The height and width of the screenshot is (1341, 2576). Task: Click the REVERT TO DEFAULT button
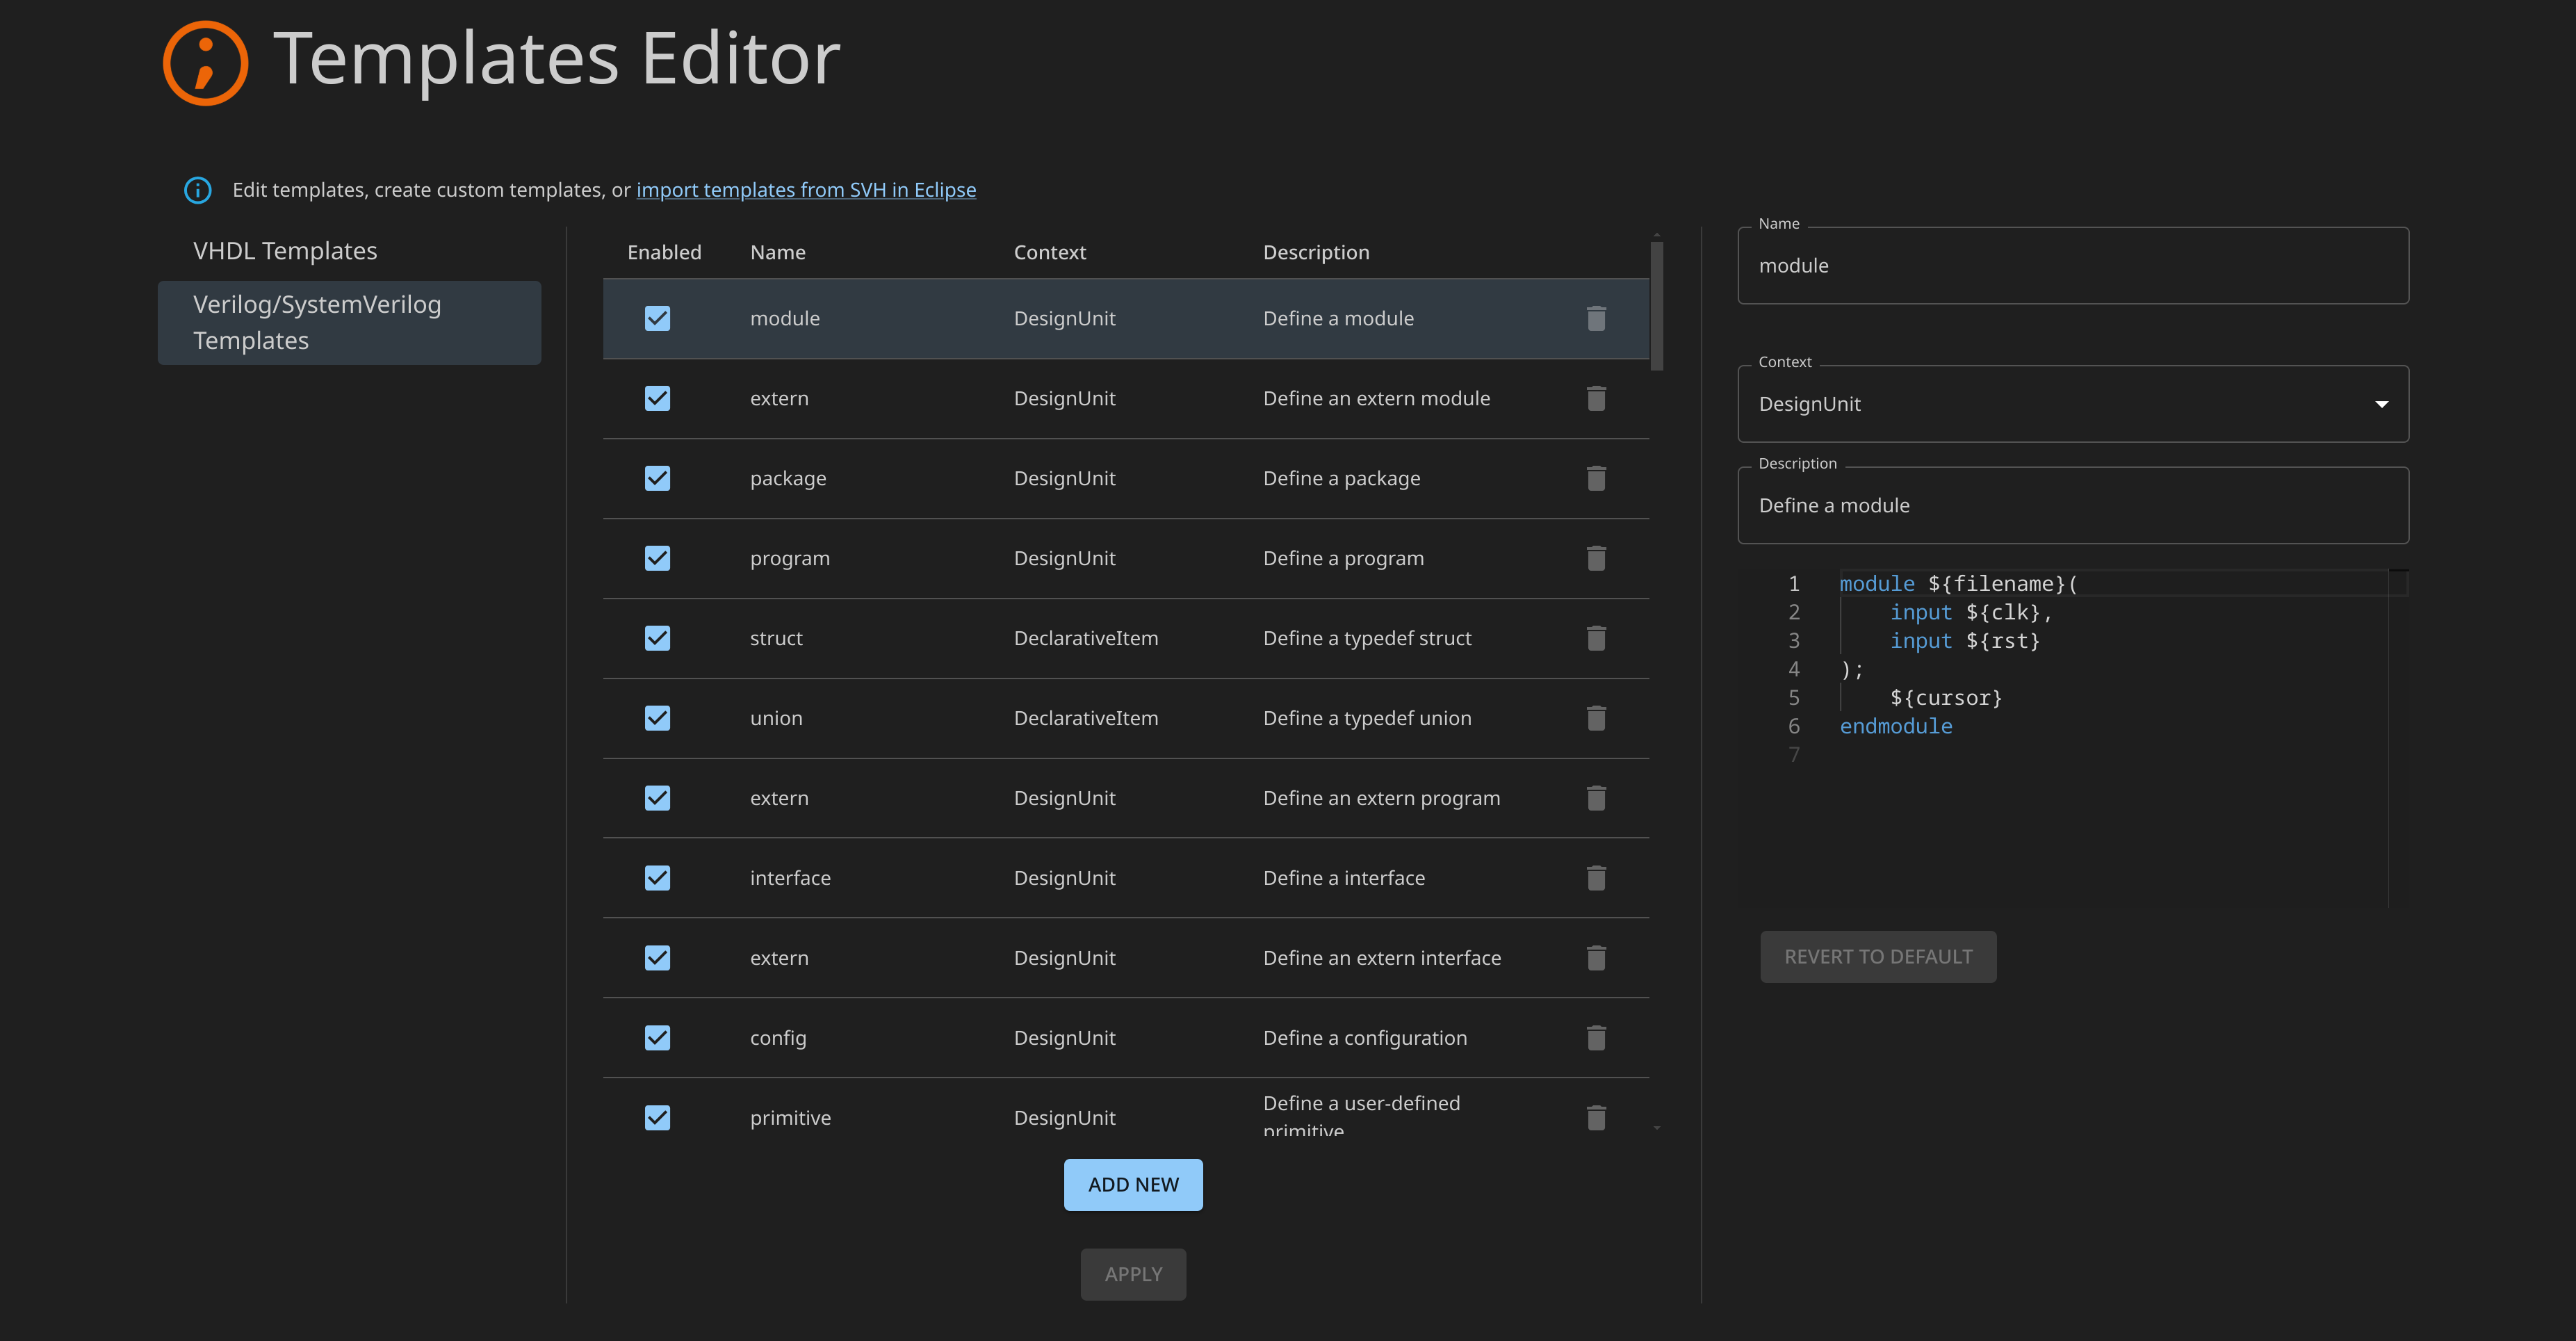pos(1877,957)
